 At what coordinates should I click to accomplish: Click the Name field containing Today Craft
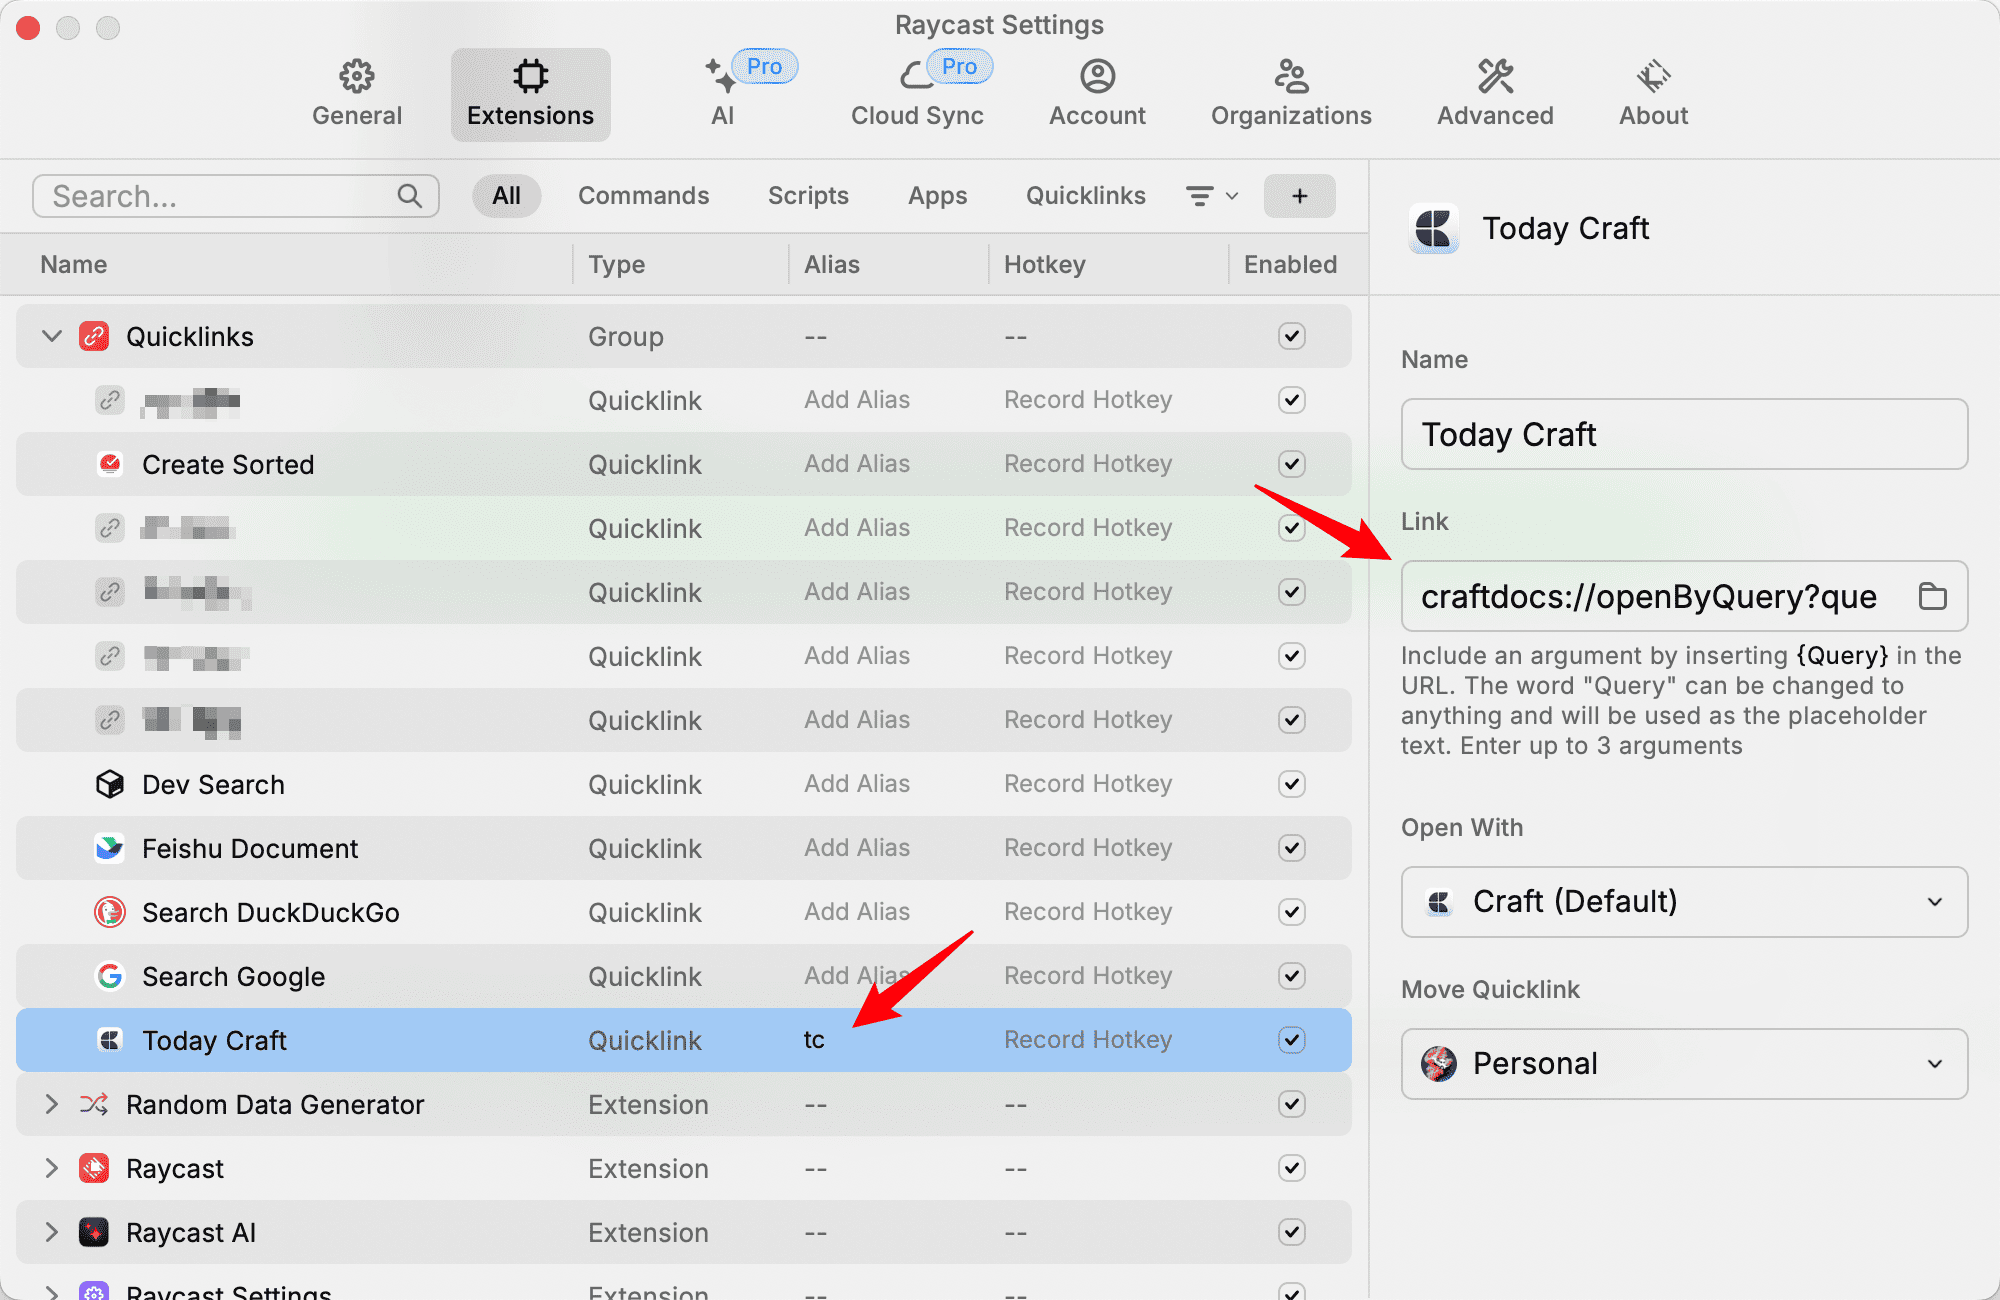tap(1684, 434)
